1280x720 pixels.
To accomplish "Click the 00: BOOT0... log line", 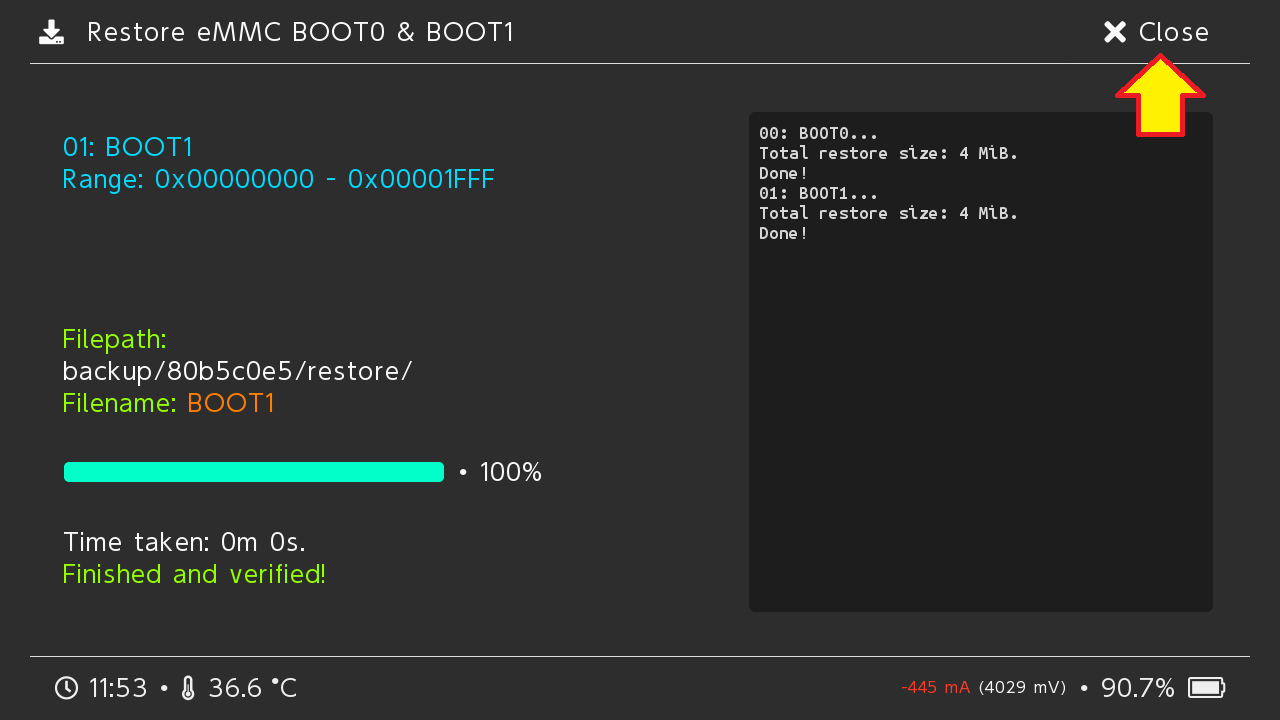I will click(818, 133).
